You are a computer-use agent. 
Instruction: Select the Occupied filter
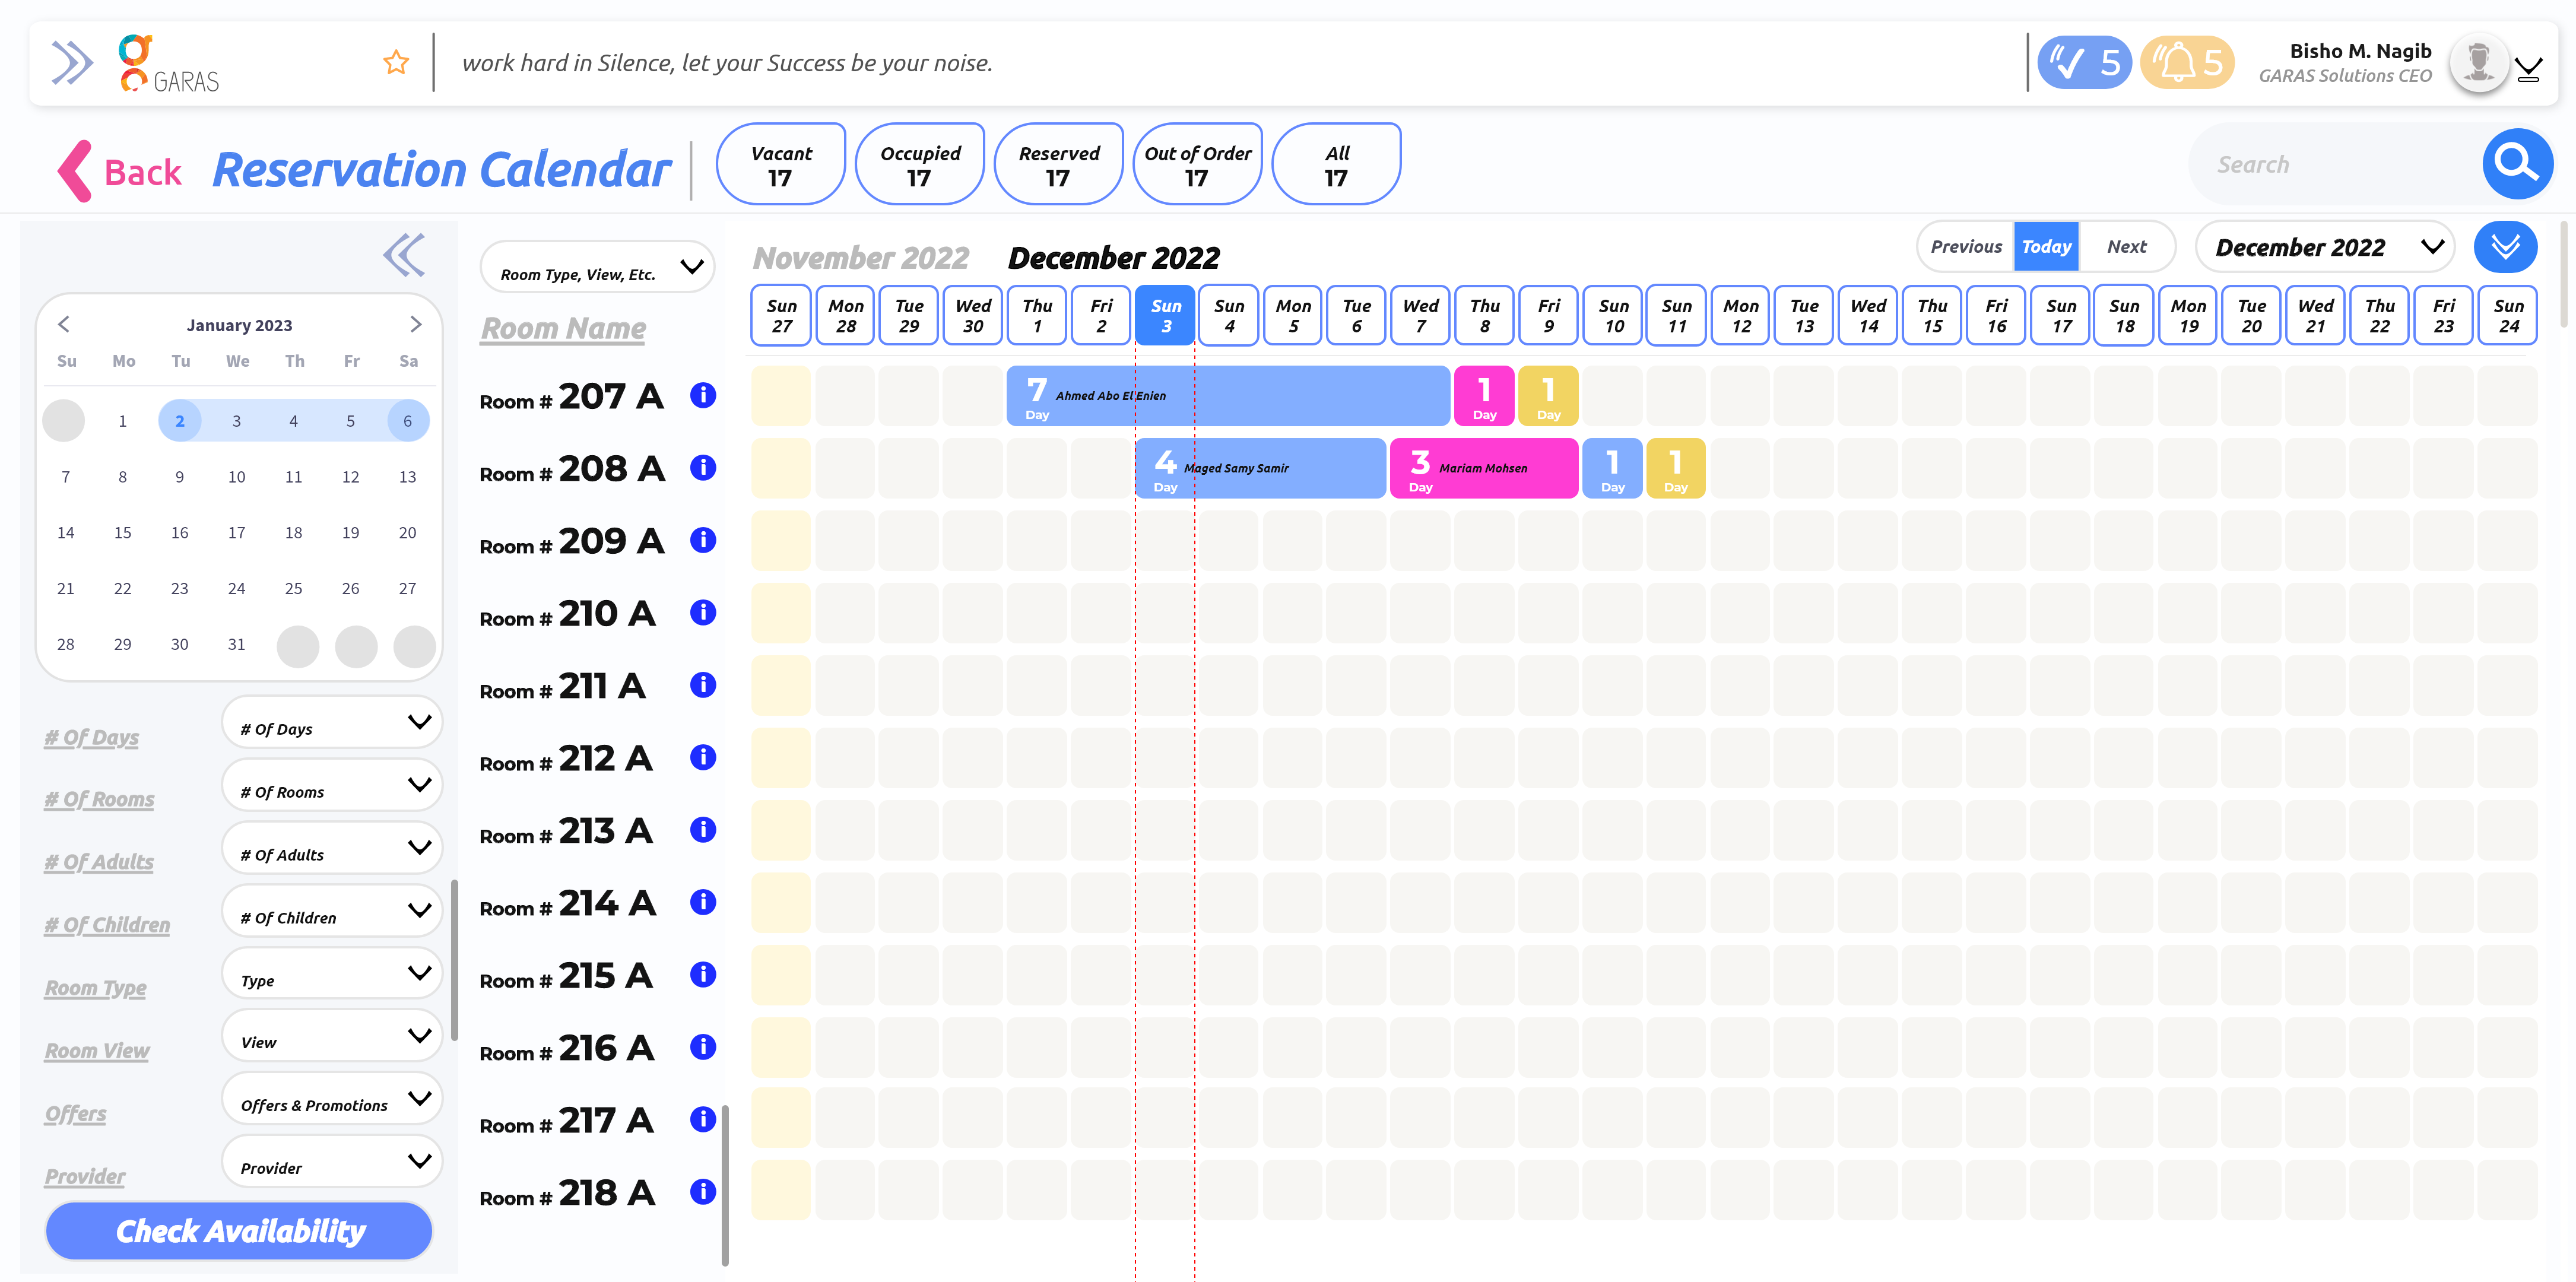click(919, 165)
